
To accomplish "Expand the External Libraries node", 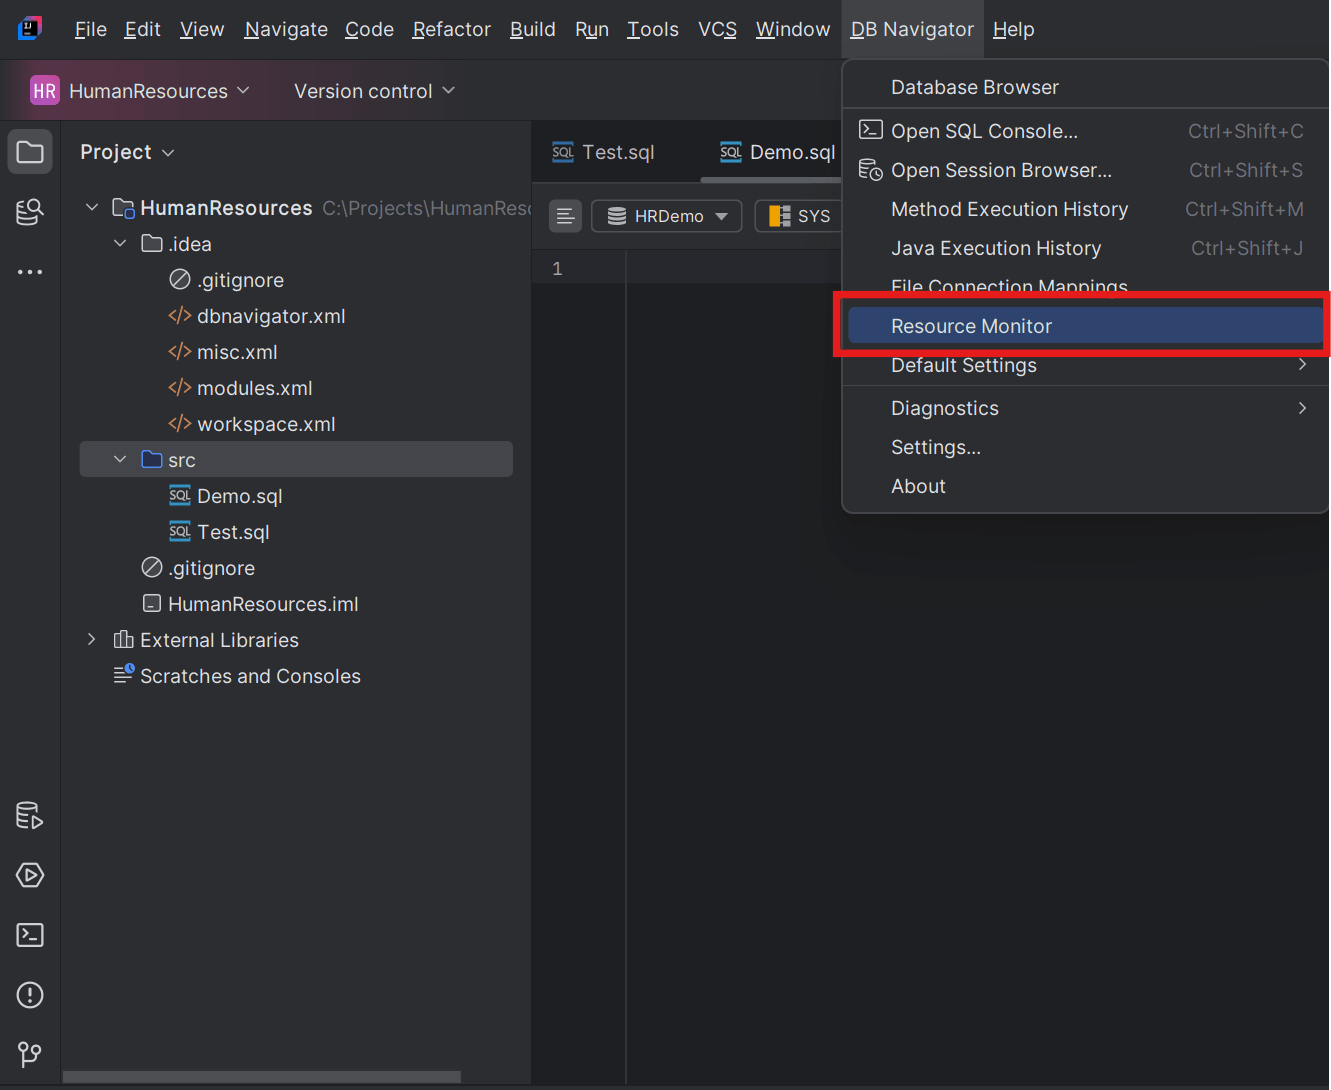I will click(91, 639).
